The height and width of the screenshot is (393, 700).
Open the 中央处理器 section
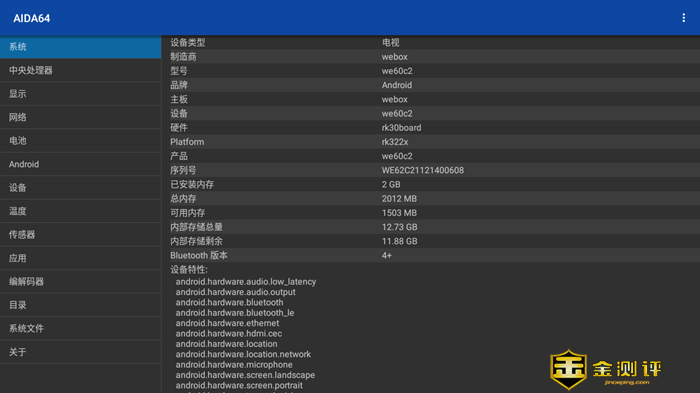click(x=80, y=71)
